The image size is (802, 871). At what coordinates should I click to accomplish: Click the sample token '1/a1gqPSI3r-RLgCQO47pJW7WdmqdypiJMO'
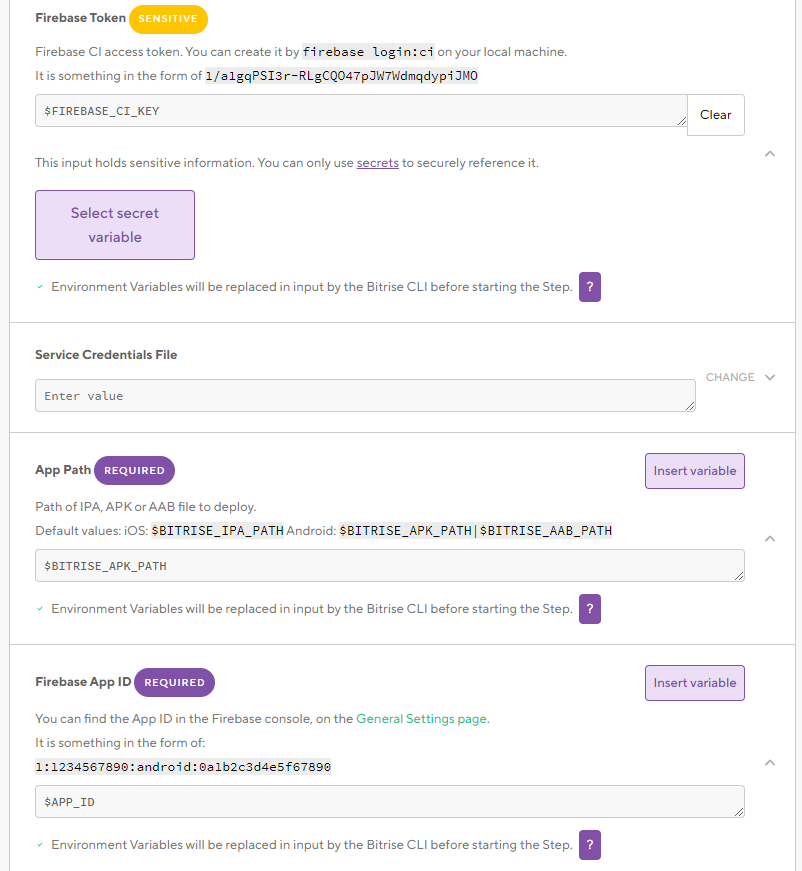coord(342,76)
